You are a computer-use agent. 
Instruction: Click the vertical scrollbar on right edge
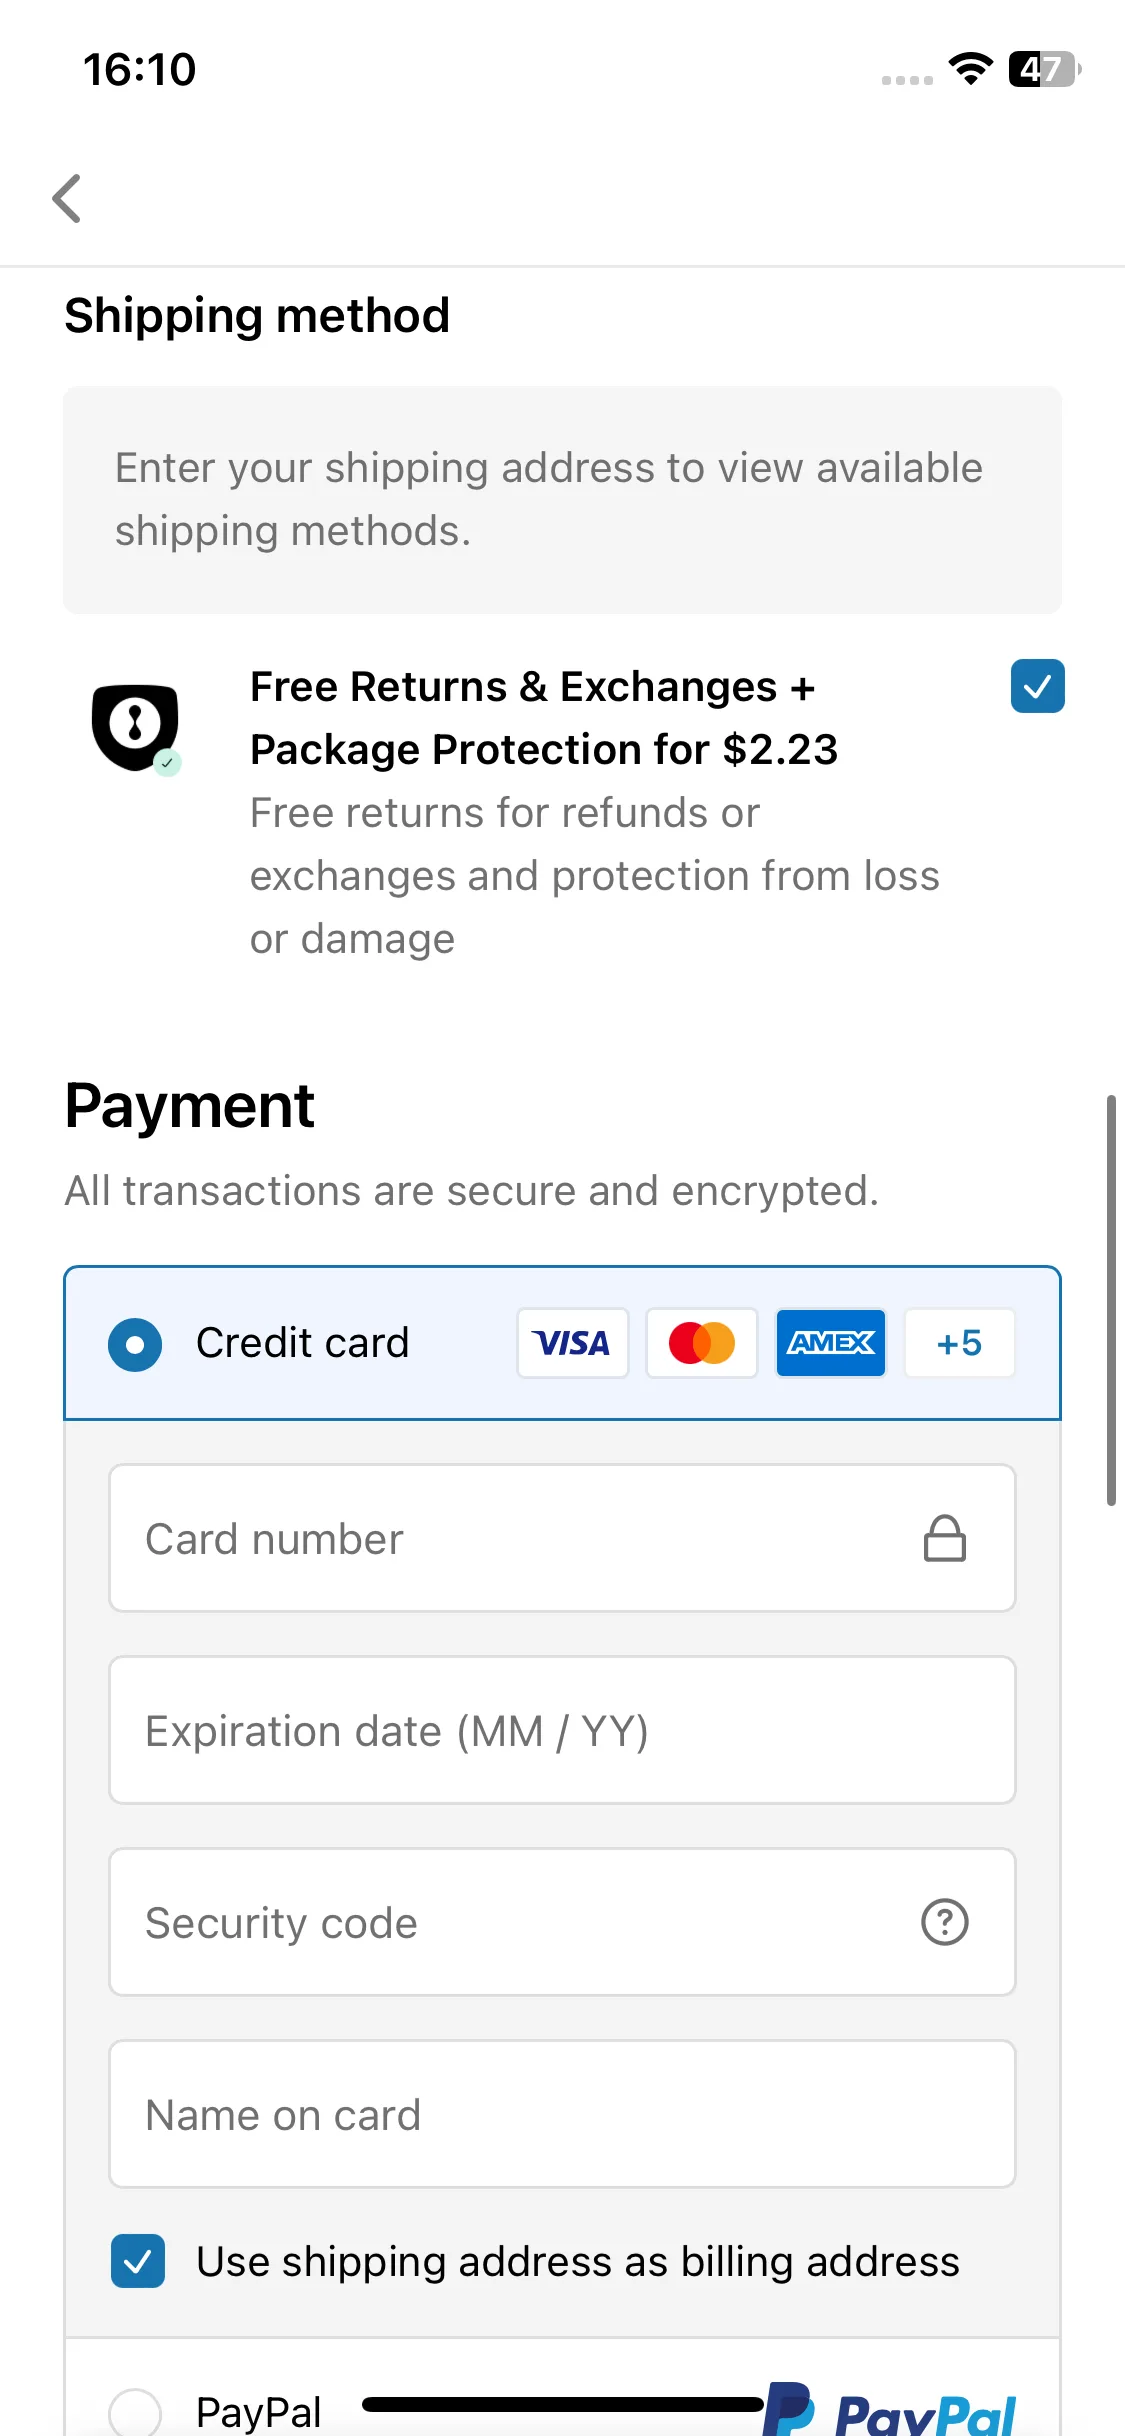point(1111,1300)
